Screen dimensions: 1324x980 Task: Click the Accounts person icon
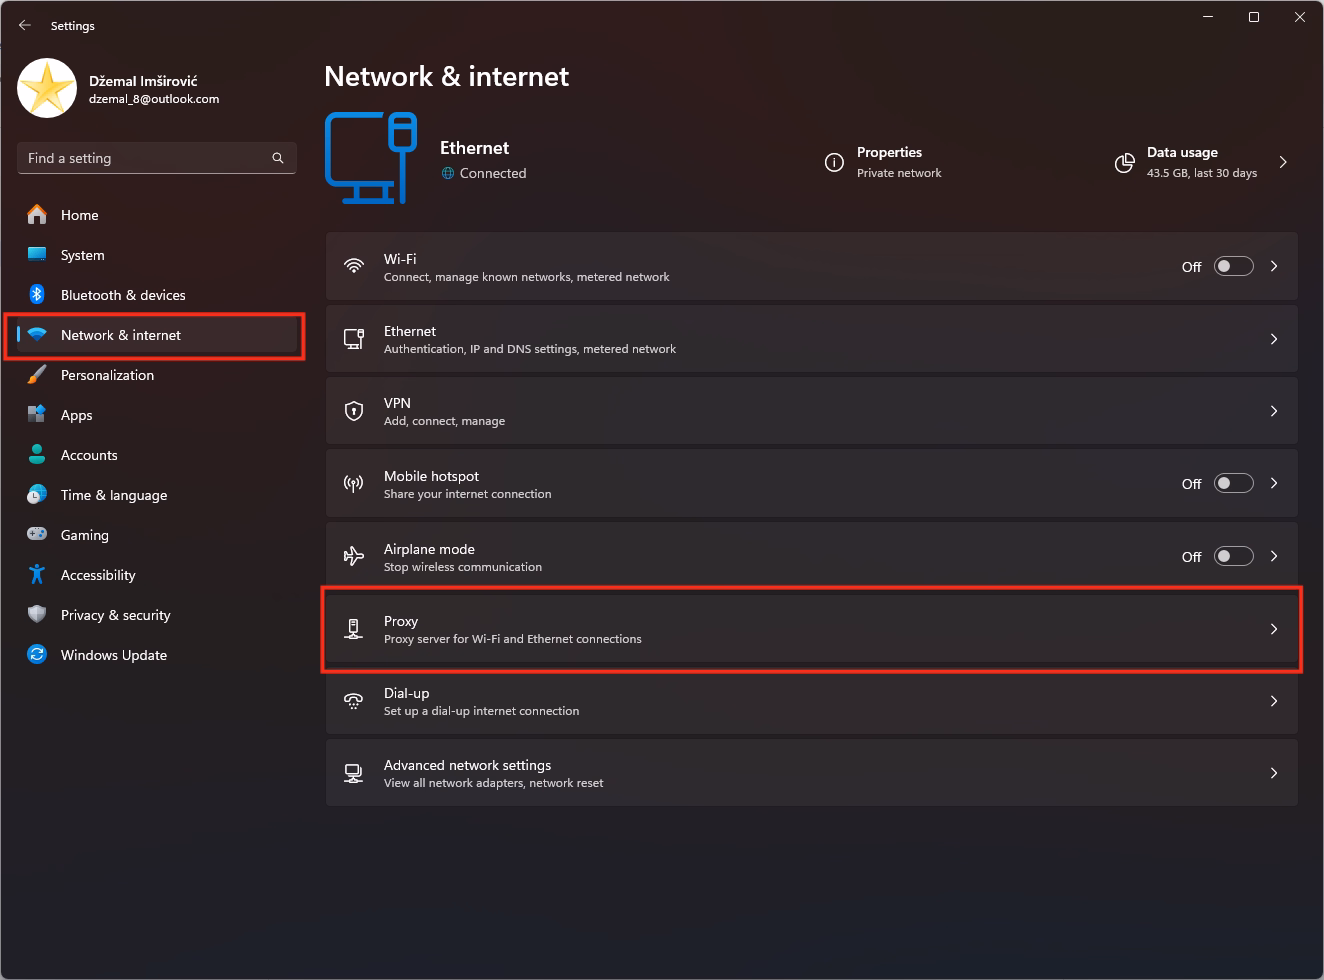coord(37,454)
